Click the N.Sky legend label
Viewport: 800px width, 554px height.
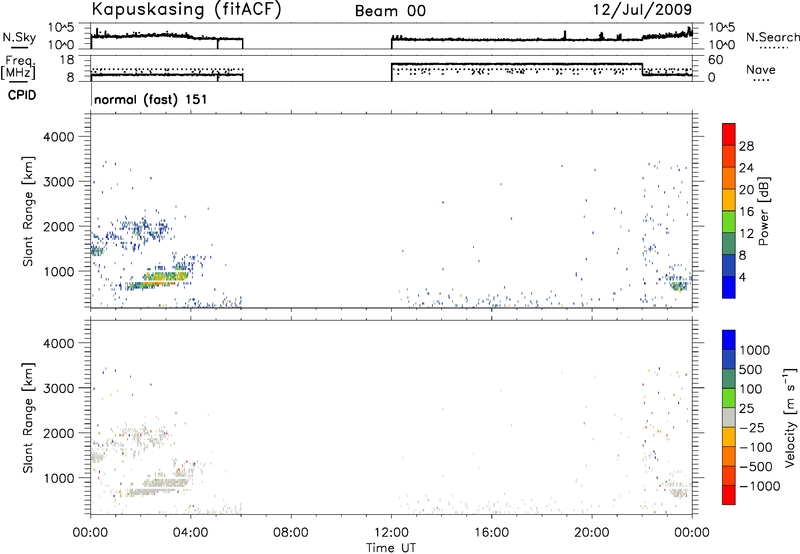(x=19, y=37)
